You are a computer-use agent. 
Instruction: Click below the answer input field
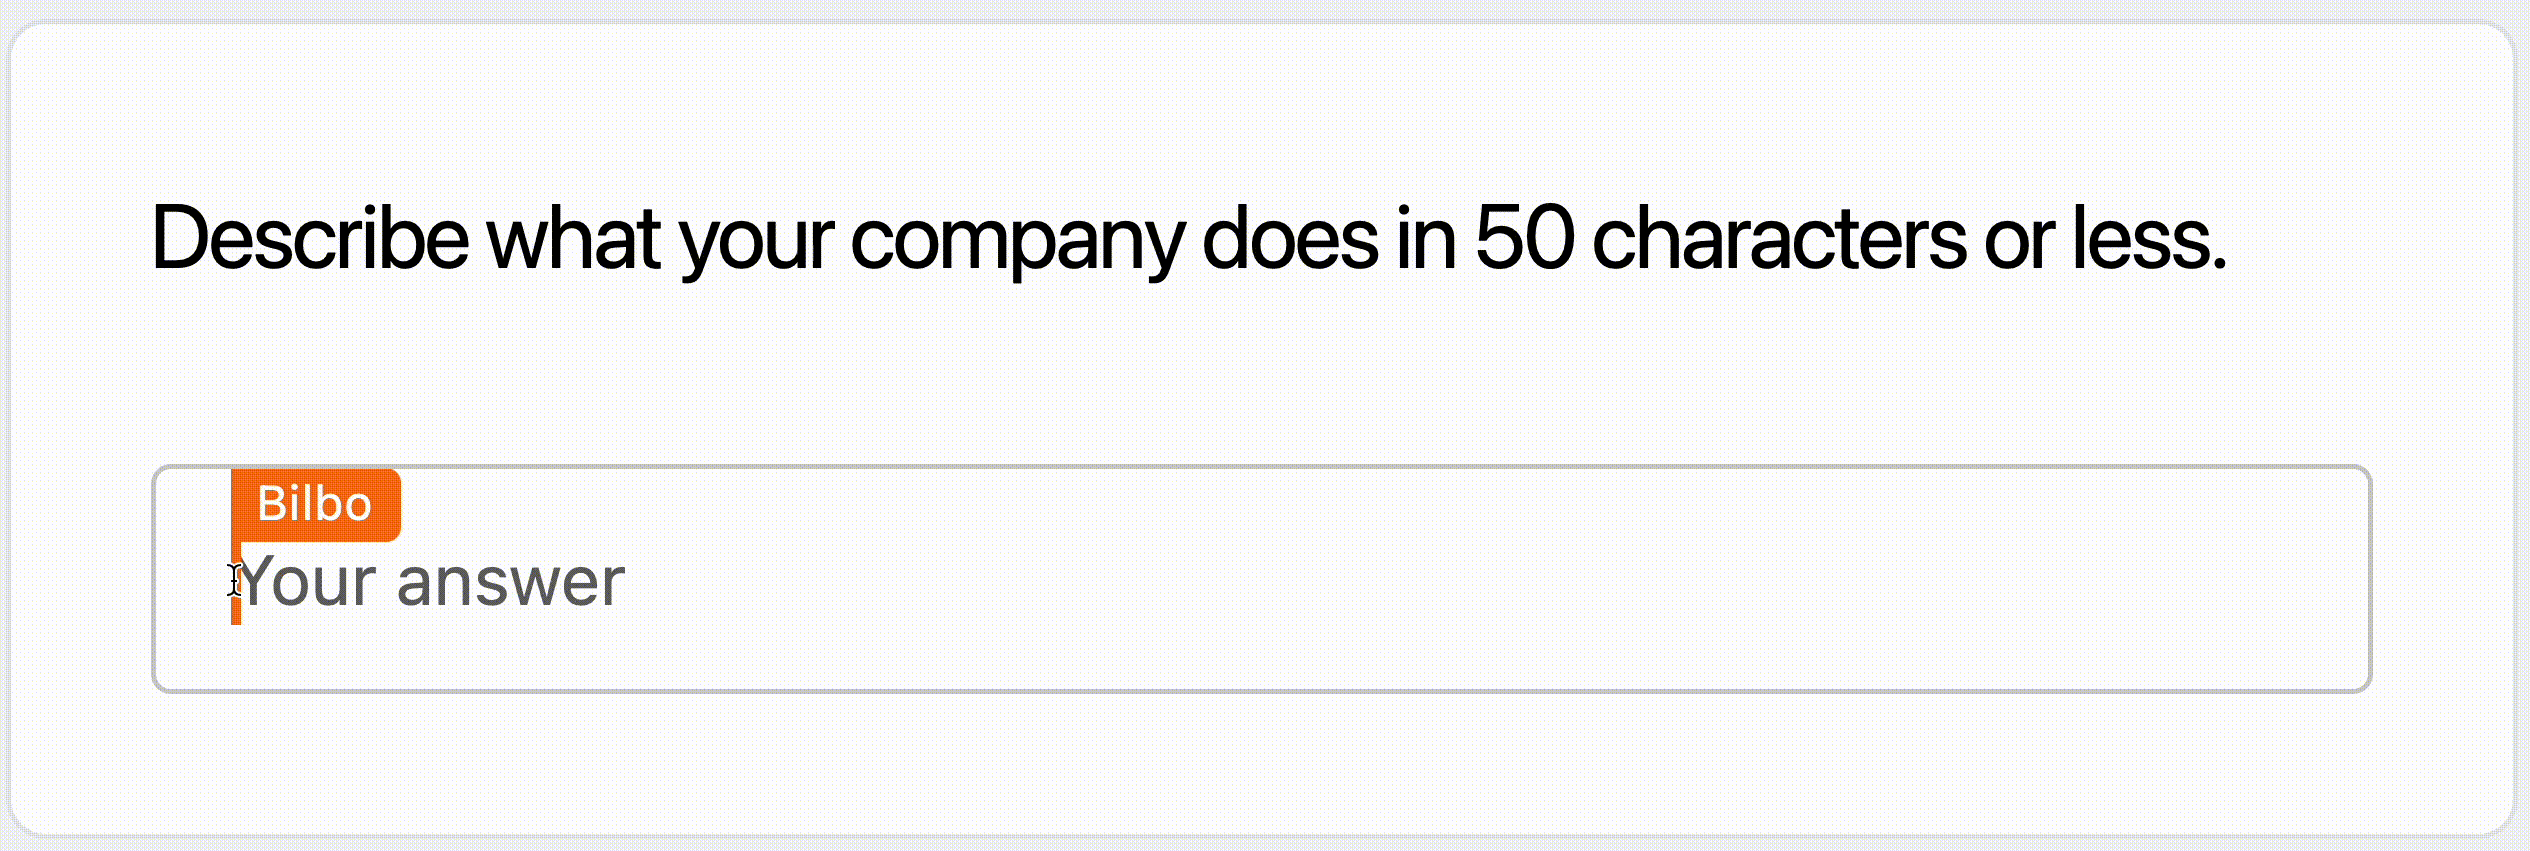tap(1265, 730)
